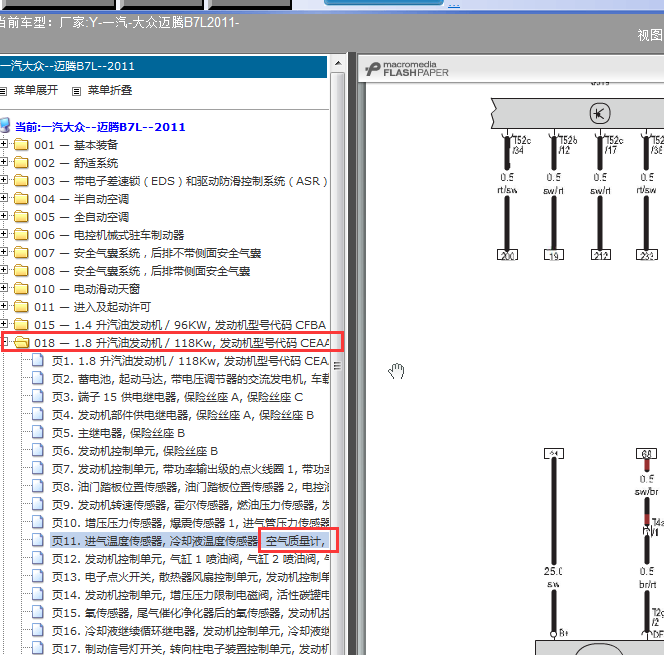The width and height of the screenshot is (664, 655).
Task: Click the tree panel scroll-up arrow
Action: pyautogui.click(x=338, y=64)
